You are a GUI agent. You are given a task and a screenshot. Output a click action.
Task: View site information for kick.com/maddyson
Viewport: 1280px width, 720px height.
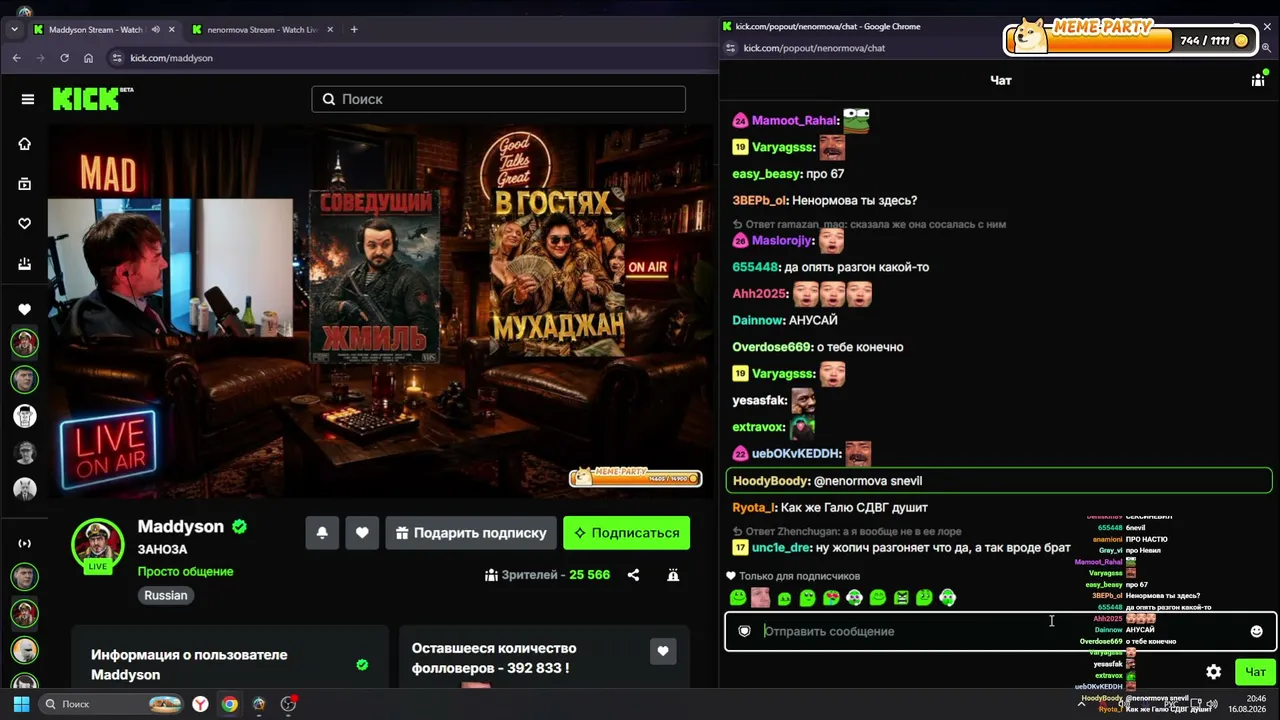coord(117,58)
